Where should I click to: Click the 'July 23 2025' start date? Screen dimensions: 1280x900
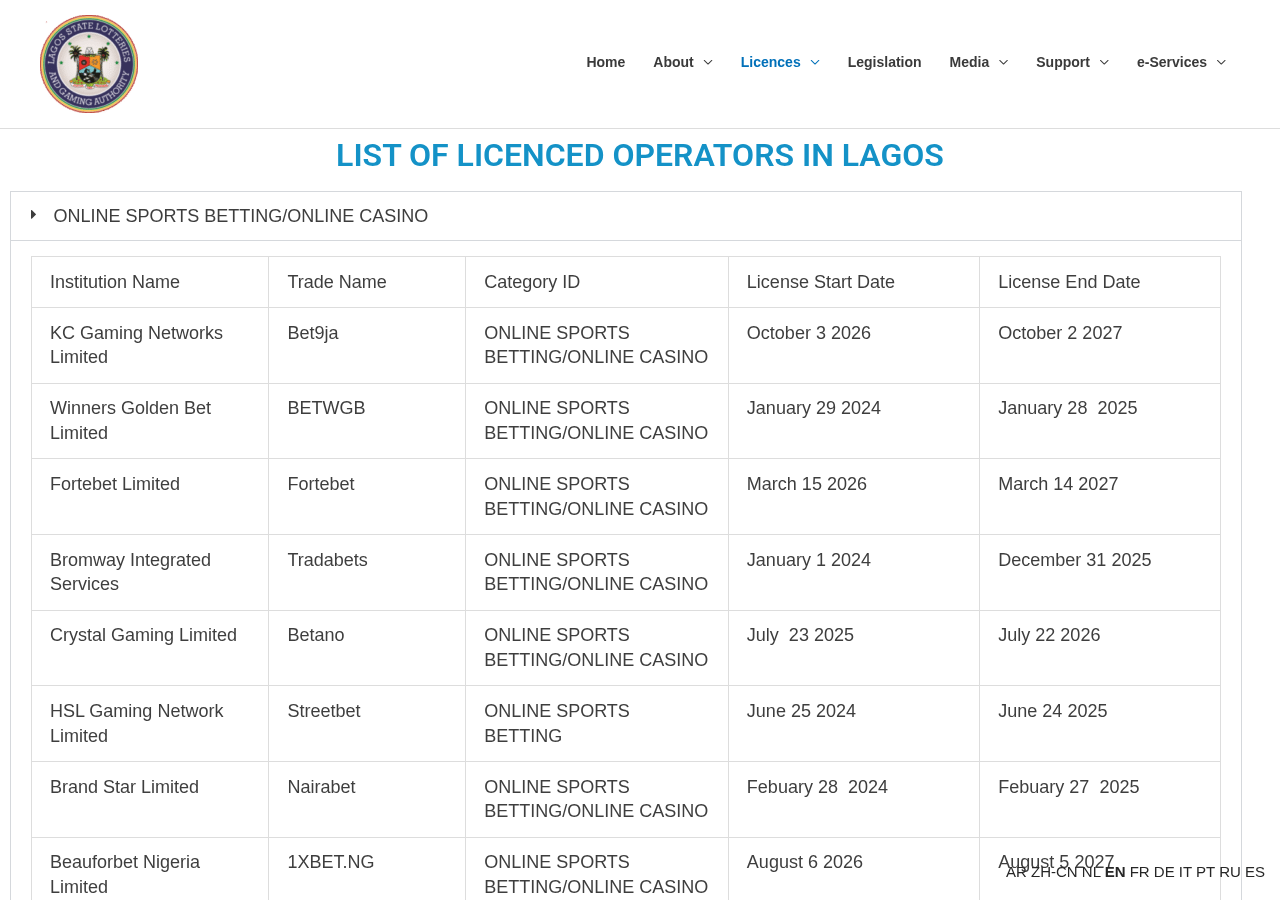pyautogui.click(x=800, y=635)
